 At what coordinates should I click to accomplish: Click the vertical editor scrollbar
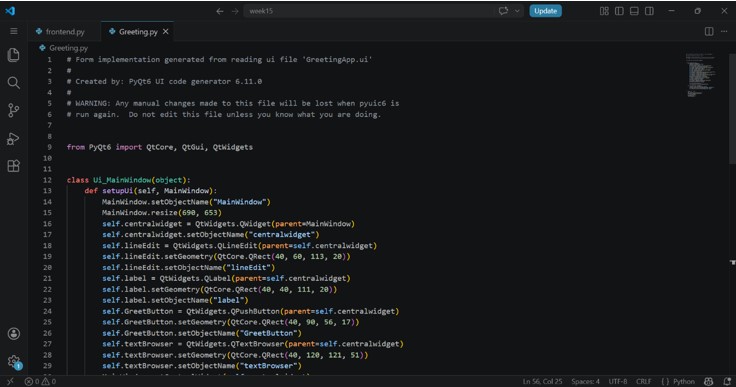point(732,109)
